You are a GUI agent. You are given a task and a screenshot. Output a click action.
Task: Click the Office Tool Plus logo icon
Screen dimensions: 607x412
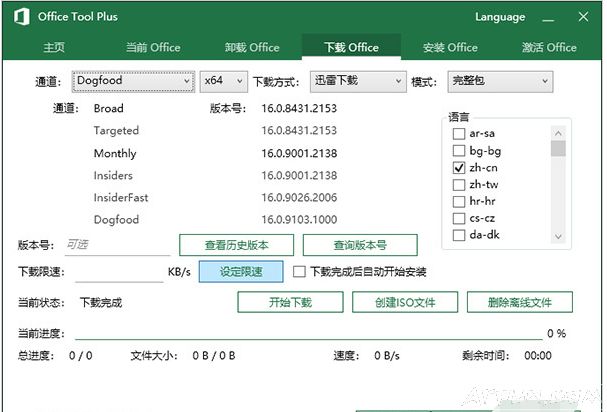(x=22, y=17)
